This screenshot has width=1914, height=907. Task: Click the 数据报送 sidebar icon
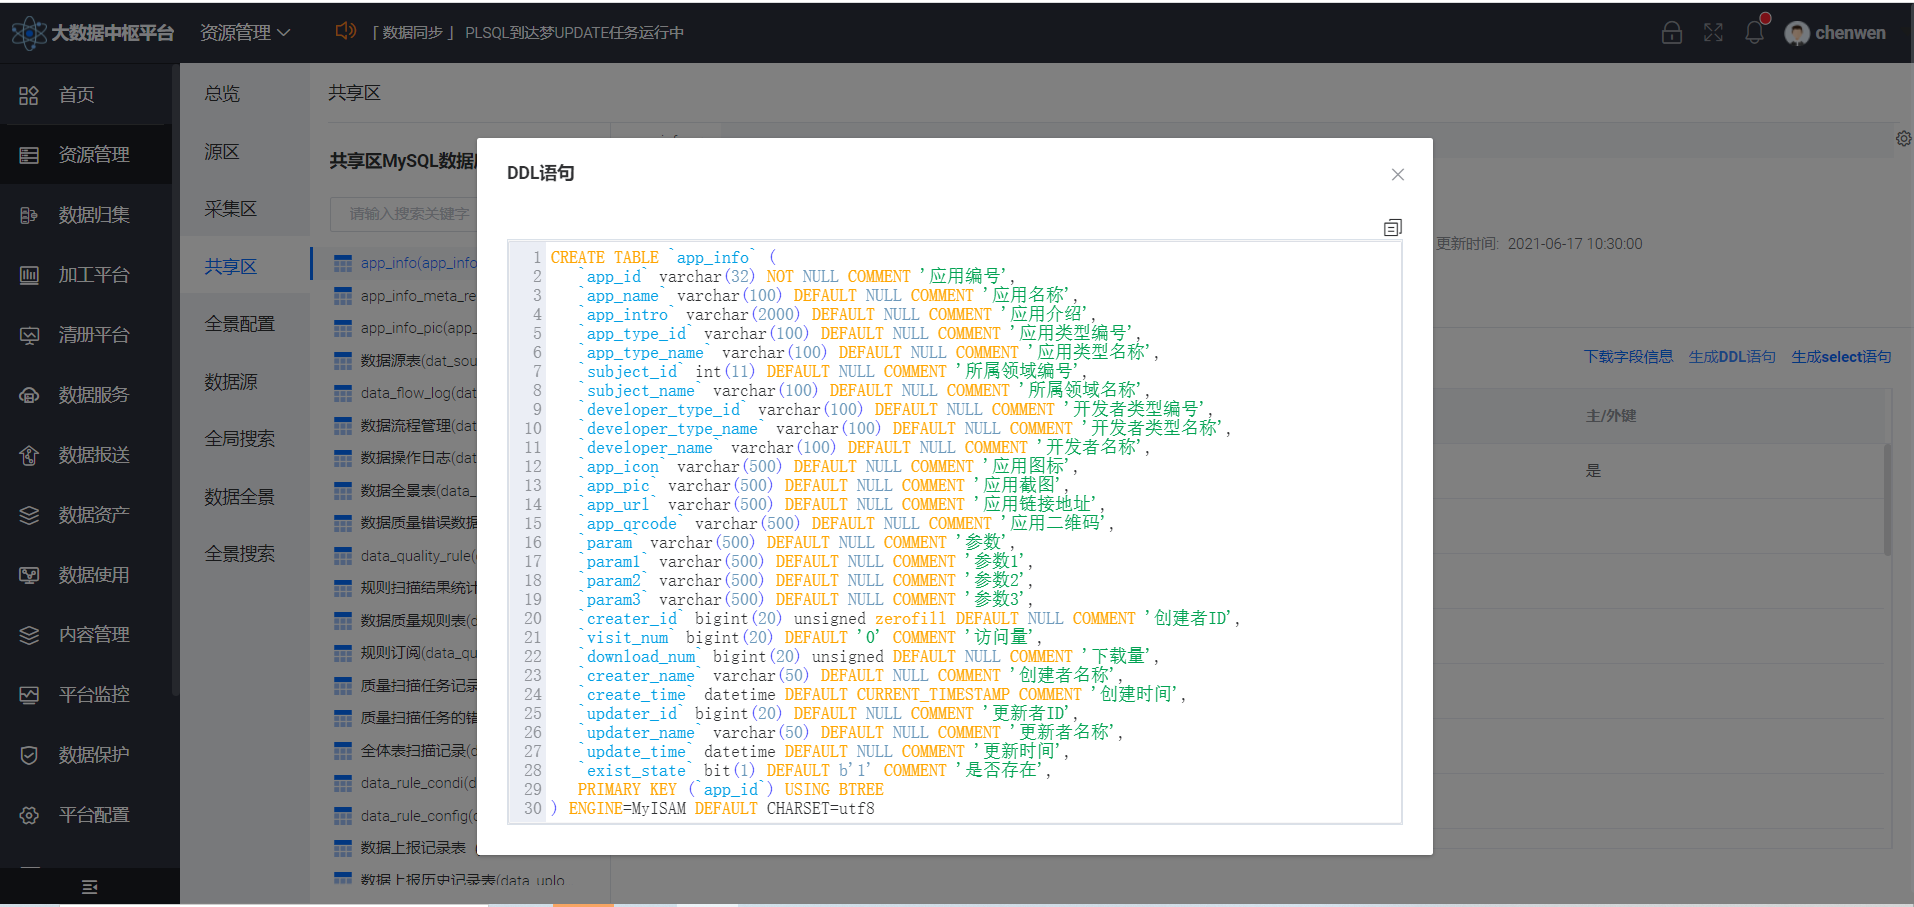coord(29,455)
